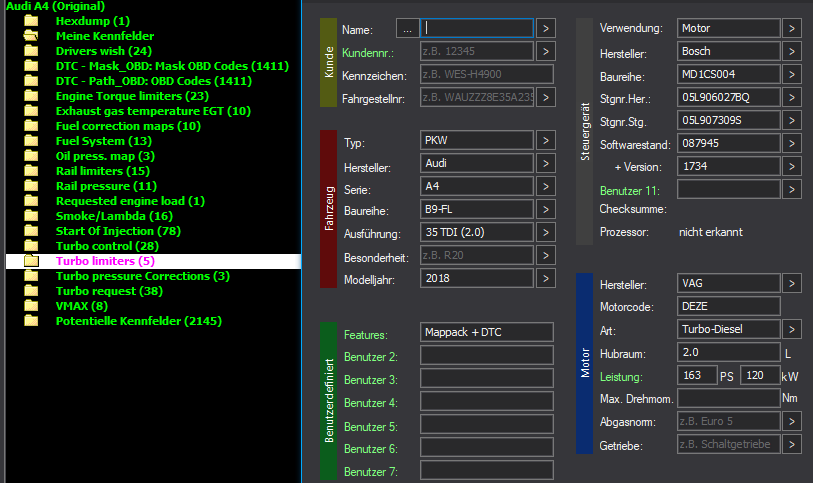This screenshot has height=483, width=813.
Task: Open the Turbo limiters folder icon
Action: pyautogui.click(x=31, y=261)
